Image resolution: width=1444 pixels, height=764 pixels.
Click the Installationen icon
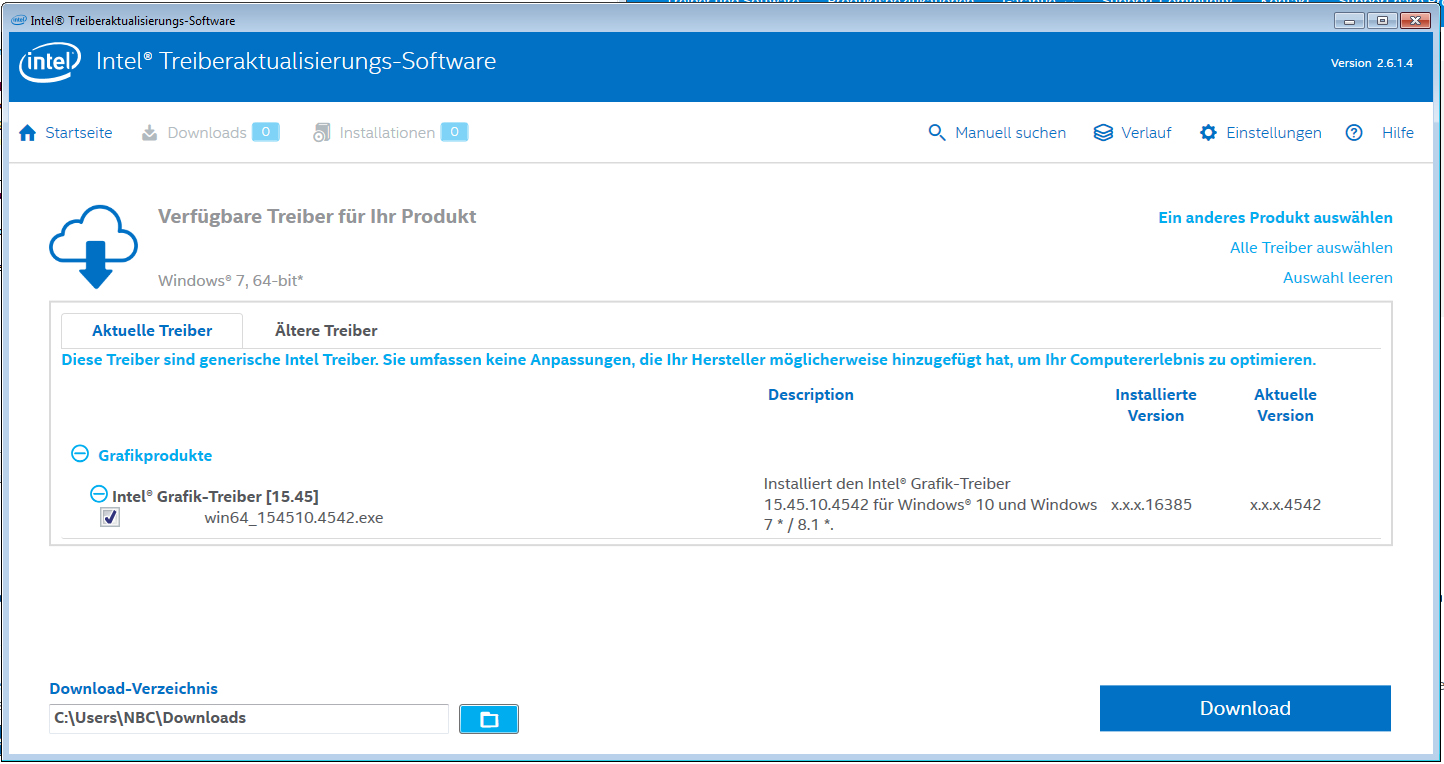(321, 133)
